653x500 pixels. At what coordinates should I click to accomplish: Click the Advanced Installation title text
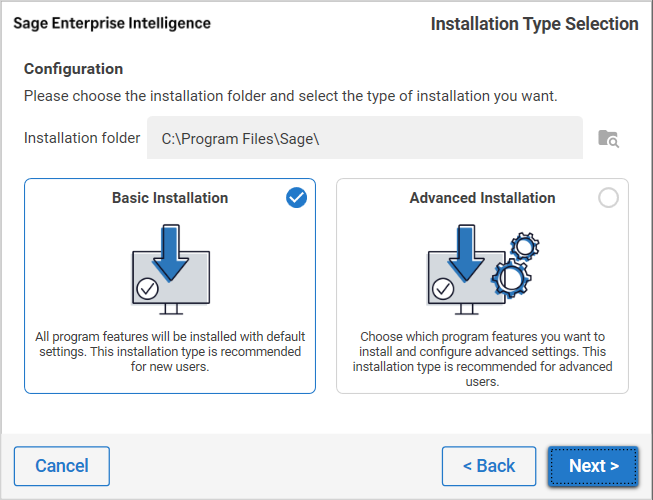(482, 198)
